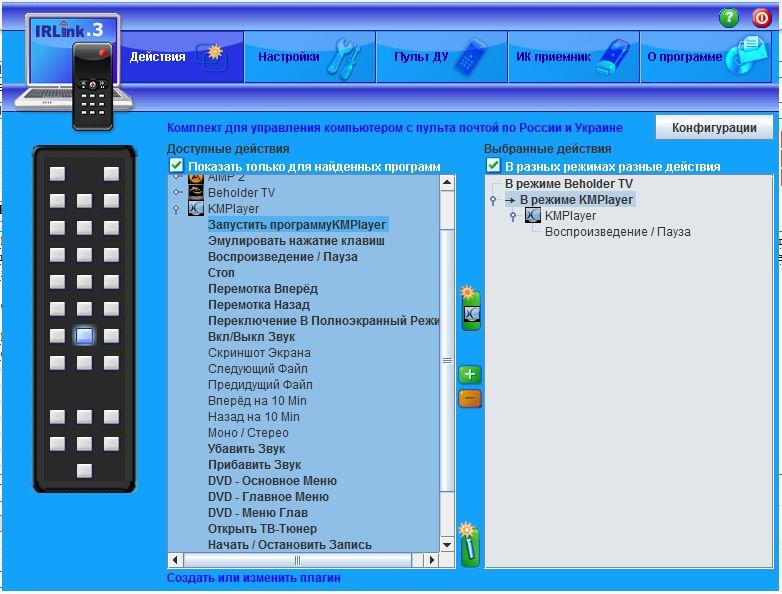782x594 pixels.
Task: Select Назад на 10 Min action
Action: pos(253,416)
